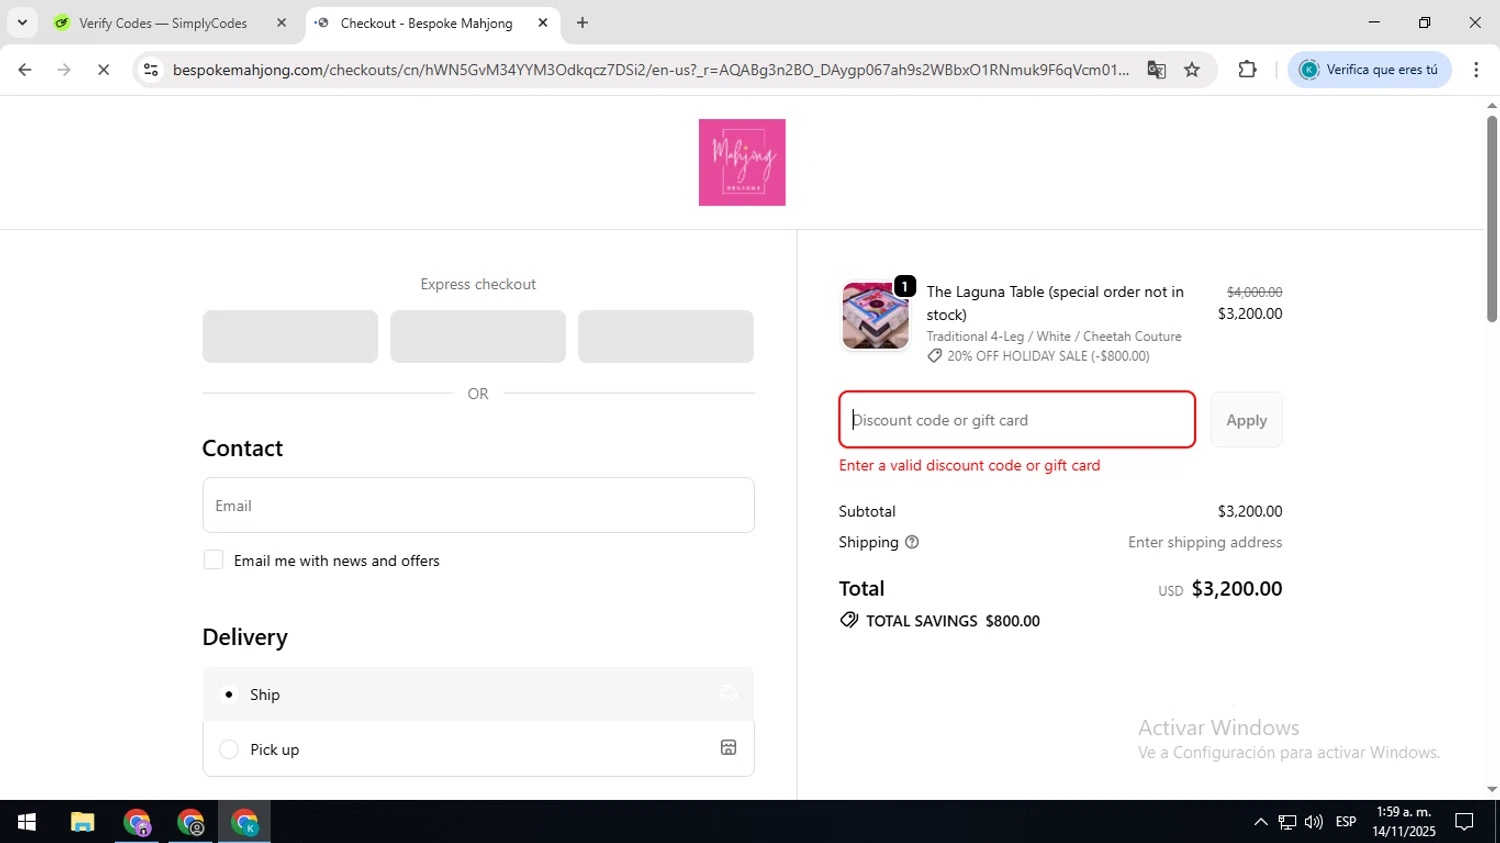This screenshot has width=1500, height=843.
Task: Focus the Email contact field
Action: pyautogui.click(x=478, y=505)
